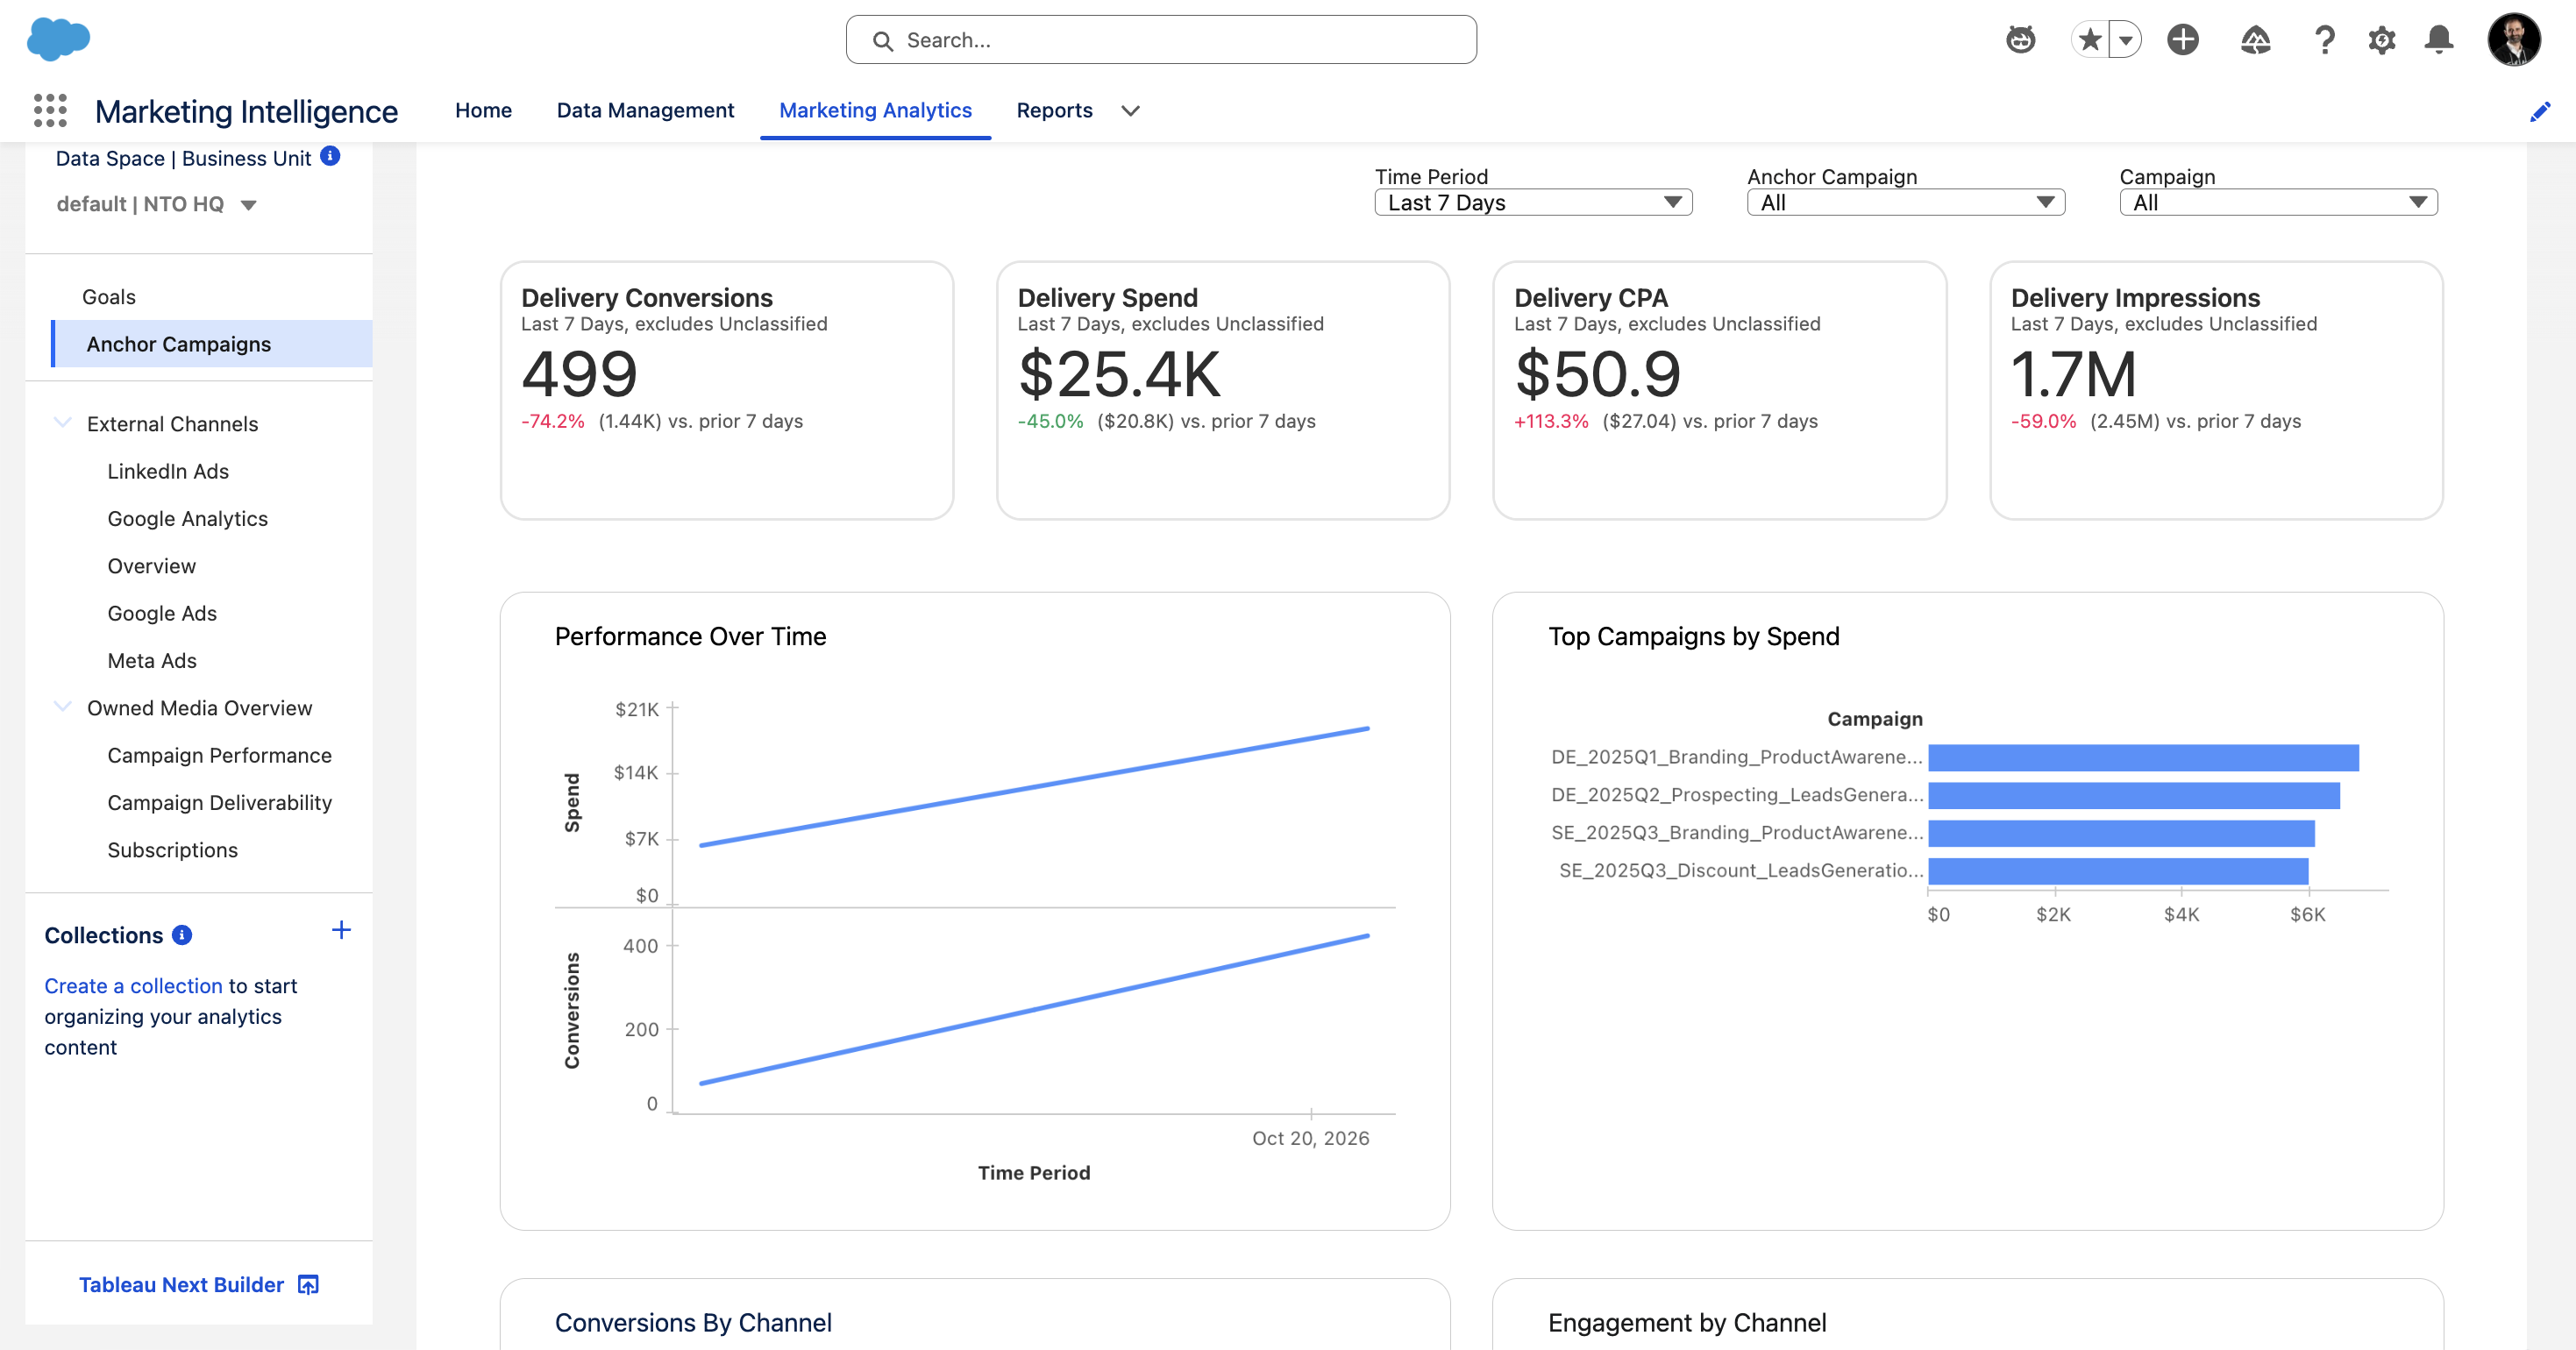Expand the Reports tab chevron menu
Image resolution: width=2576 pixels, height=1350 pixels.
point(1130,111)
